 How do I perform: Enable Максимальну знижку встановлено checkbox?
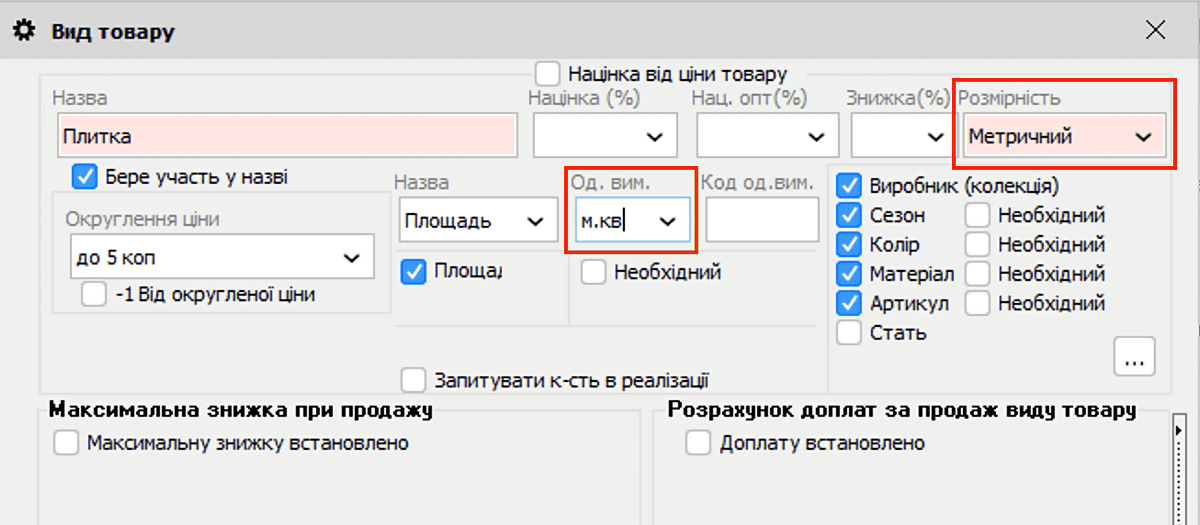(x=66, y=443)
